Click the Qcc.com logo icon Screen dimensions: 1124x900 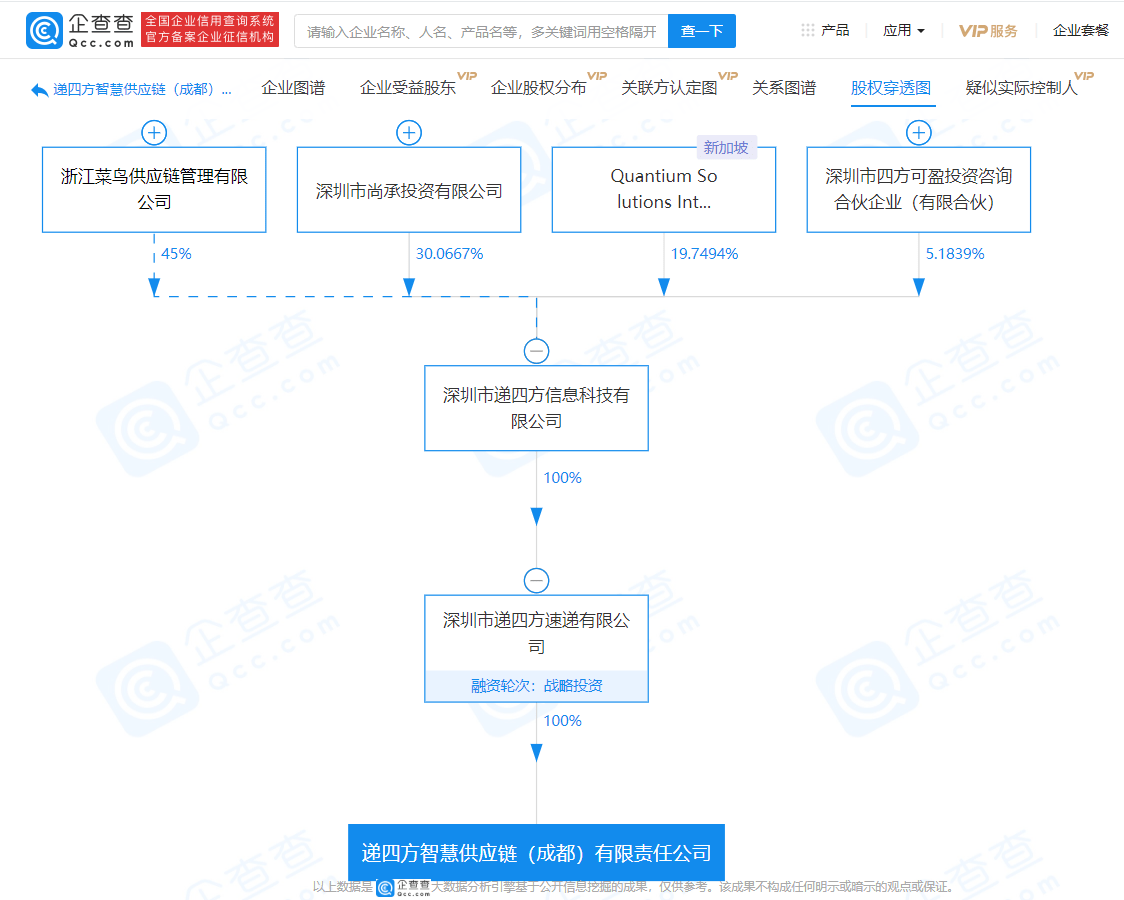[44, 31]
